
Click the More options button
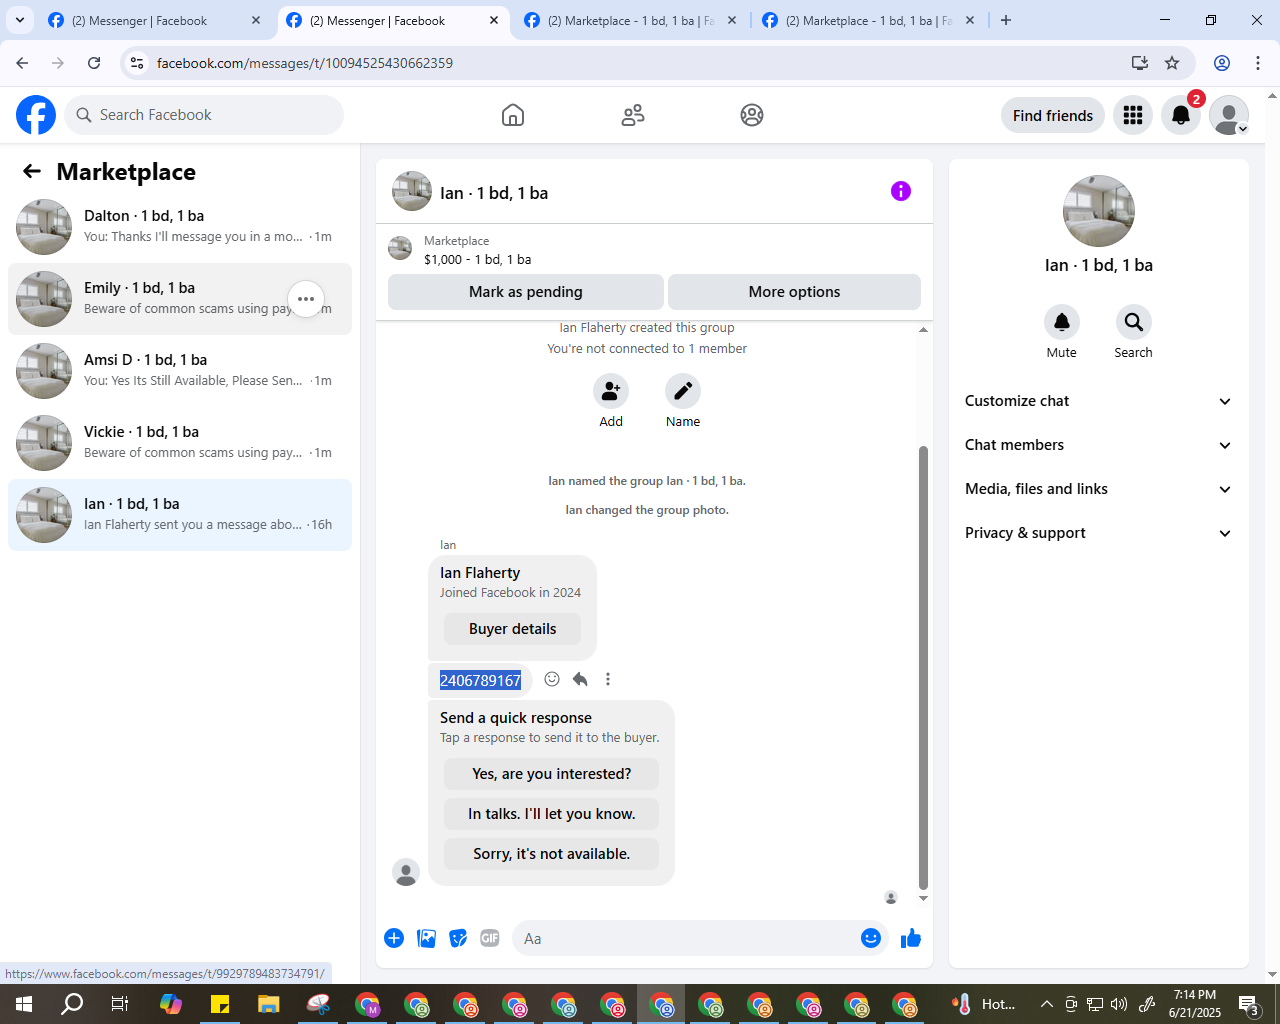[794, 292]
